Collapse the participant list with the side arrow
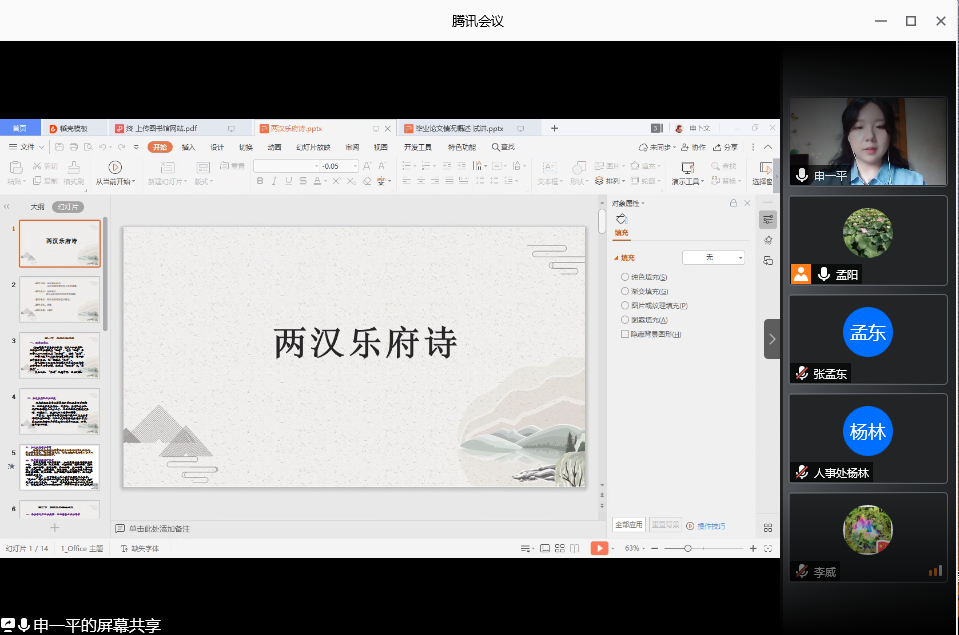This screenshot has height=635, width=959. click(772, 339)
